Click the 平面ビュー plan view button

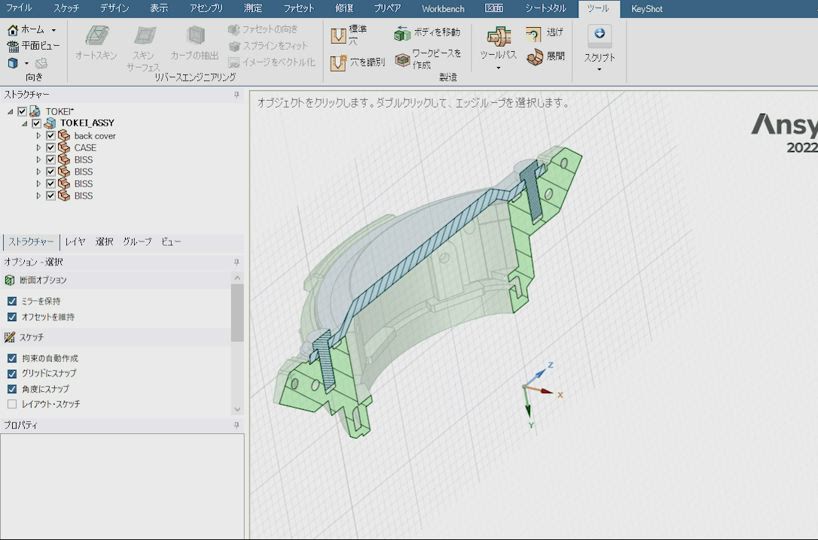(33, 46)
